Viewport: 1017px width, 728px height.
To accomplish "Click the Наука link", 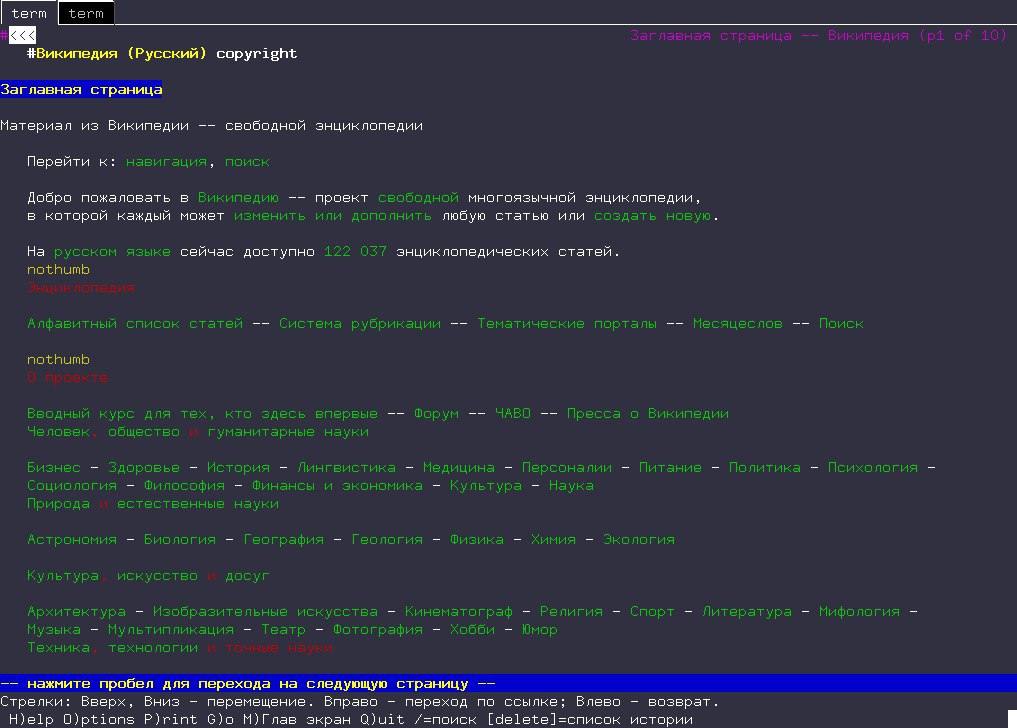I will [571, 485].
